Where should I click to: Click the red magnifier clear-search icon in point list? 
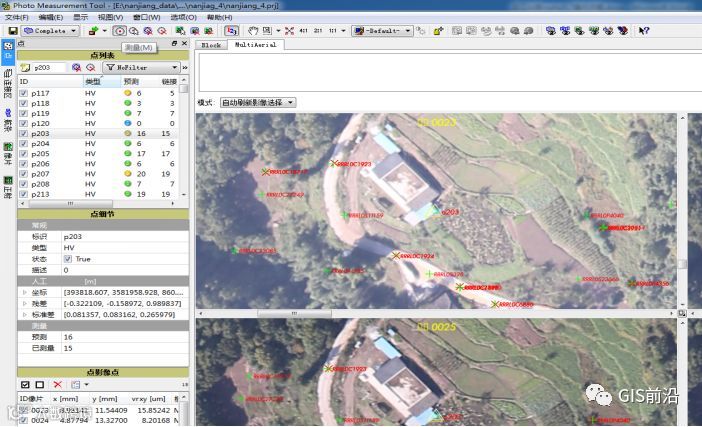click(x=91, y=68)
